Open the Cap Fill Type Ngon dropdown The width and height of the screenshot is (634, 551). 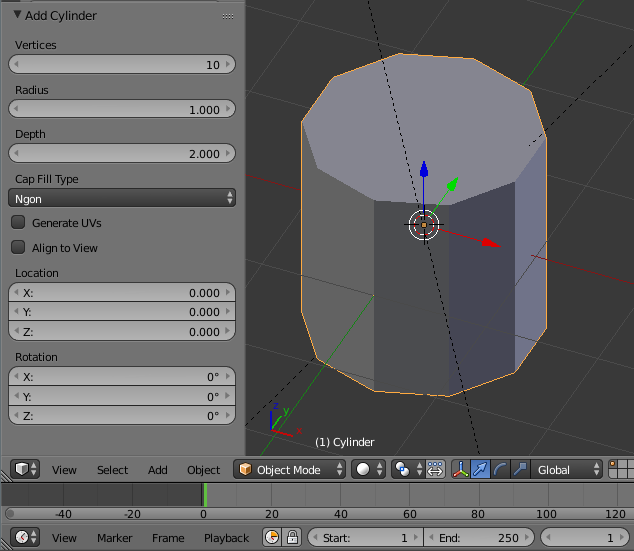click(122, 198)
